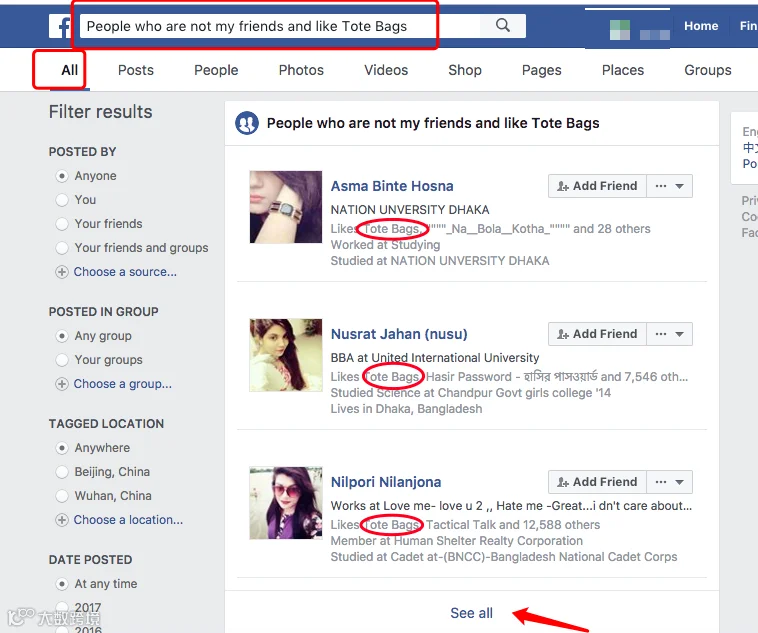Click the search magnifier icon

[503, 26]
